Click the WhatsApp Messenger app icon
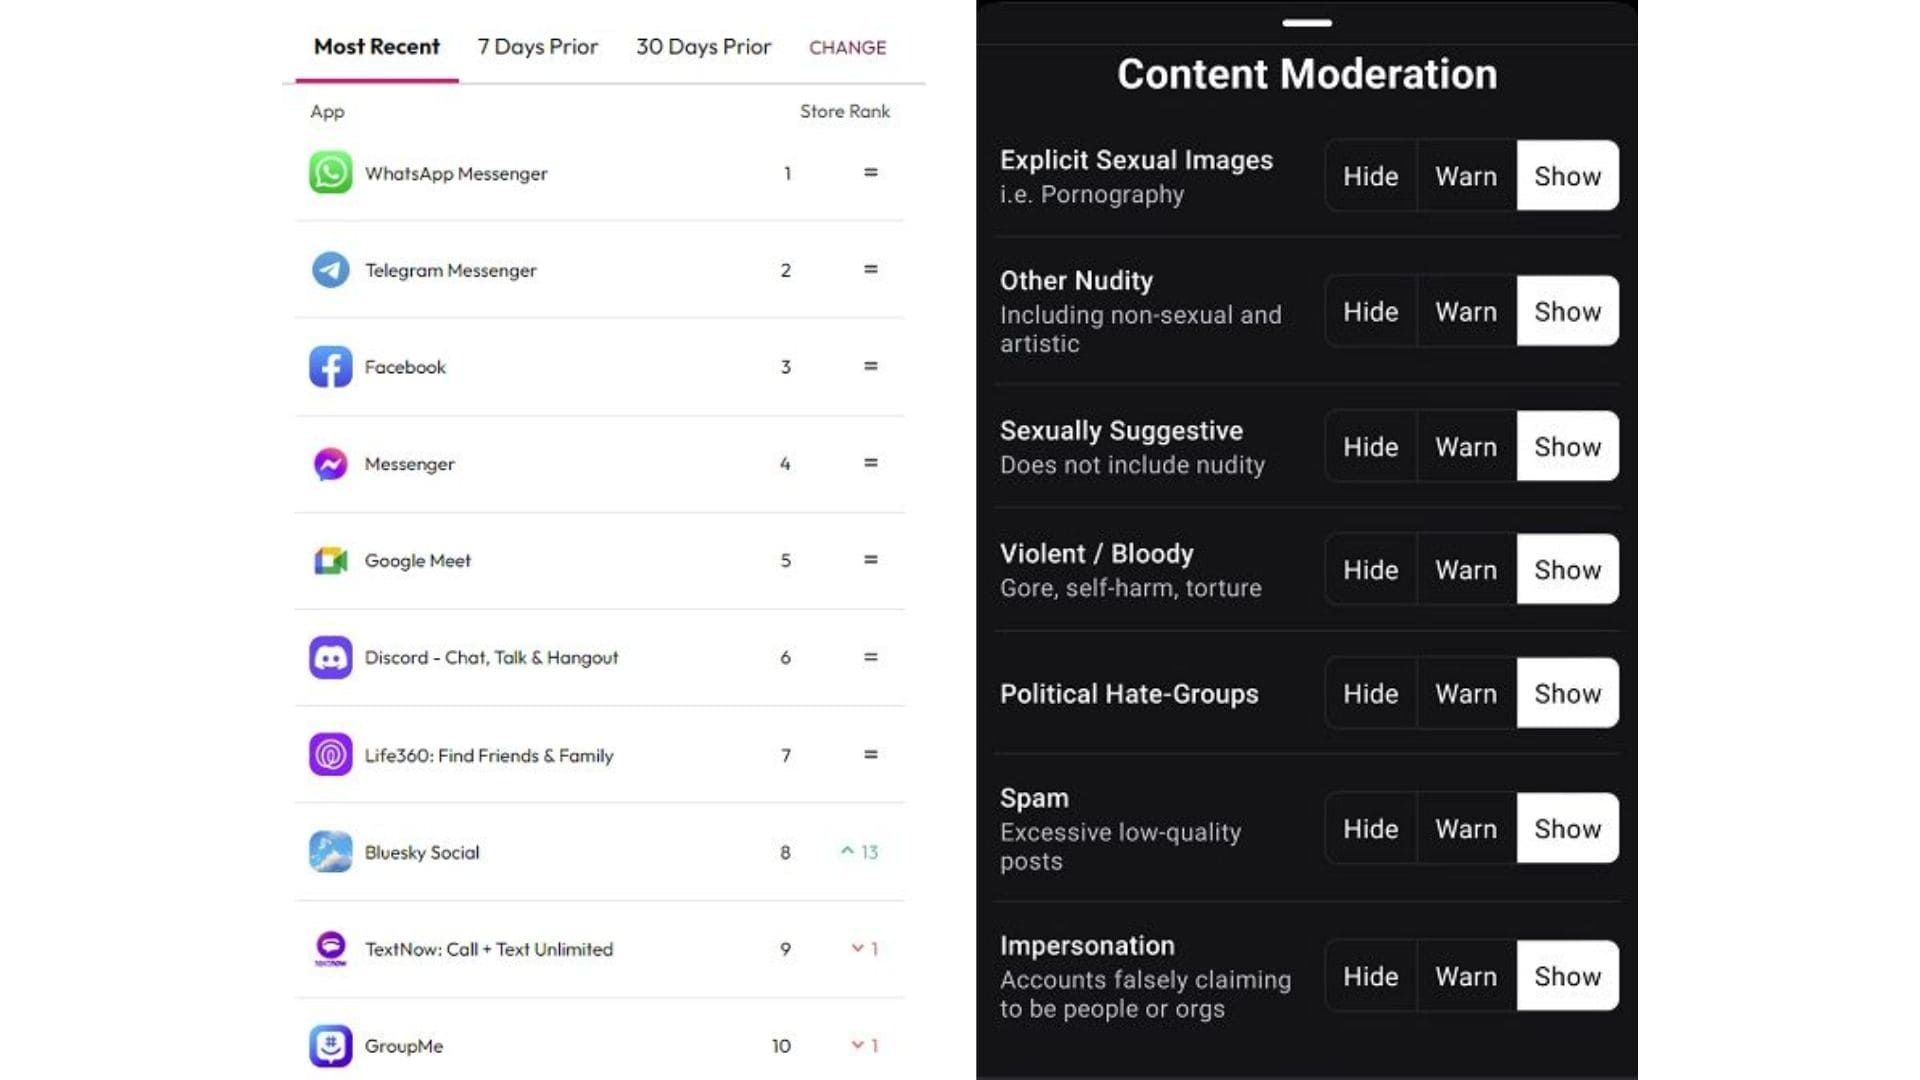 [x=330, y=172]
